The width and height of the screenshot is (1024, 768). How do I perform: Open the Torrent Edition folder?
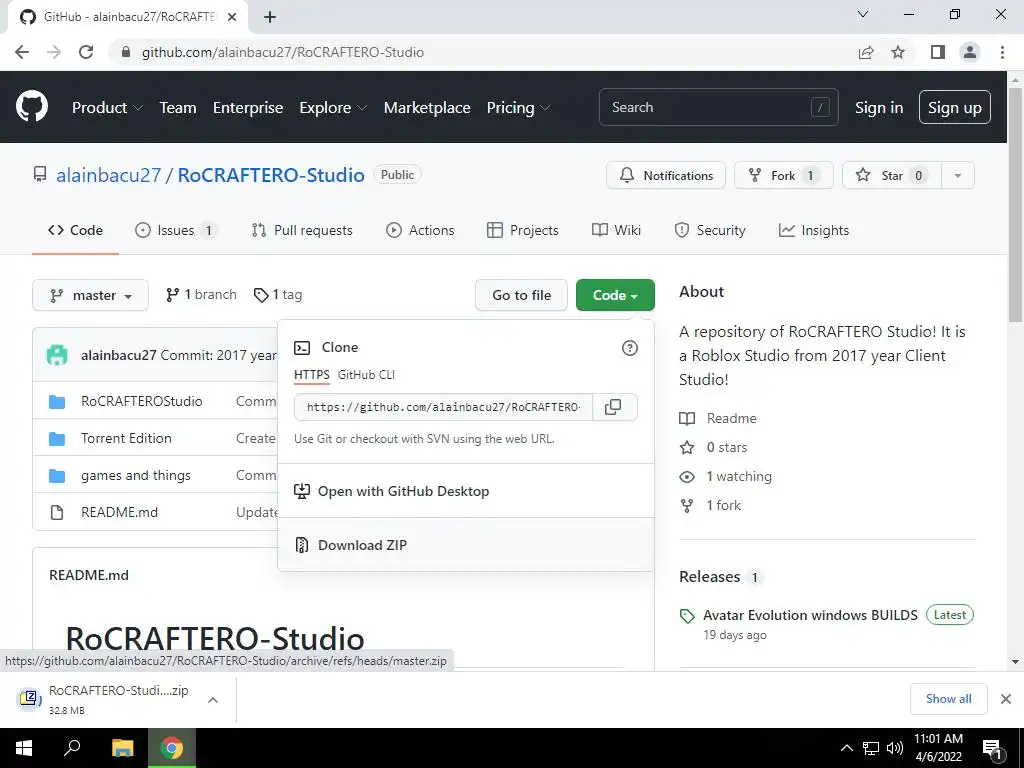click(x=126, y=438)
